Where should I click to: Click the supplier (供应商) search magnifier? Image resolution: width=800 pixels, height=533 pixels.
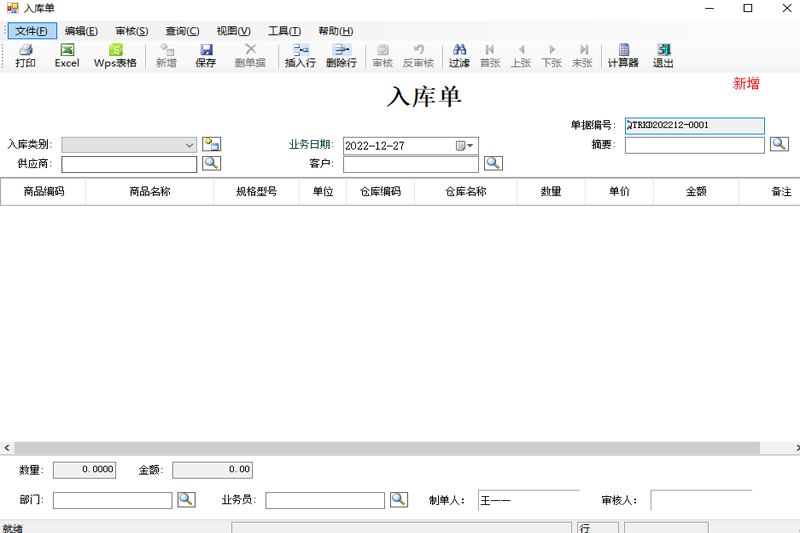pos(212,163)
